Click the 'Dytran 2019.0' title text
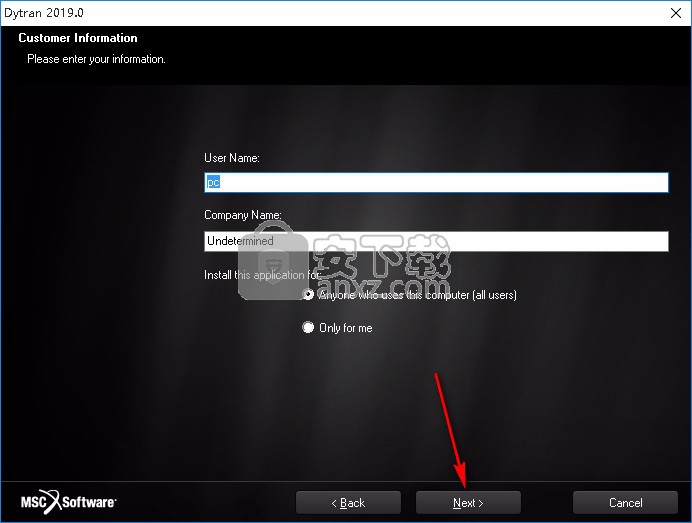The height and width of the screenshot is (523, 692). [x=44, y=13]
